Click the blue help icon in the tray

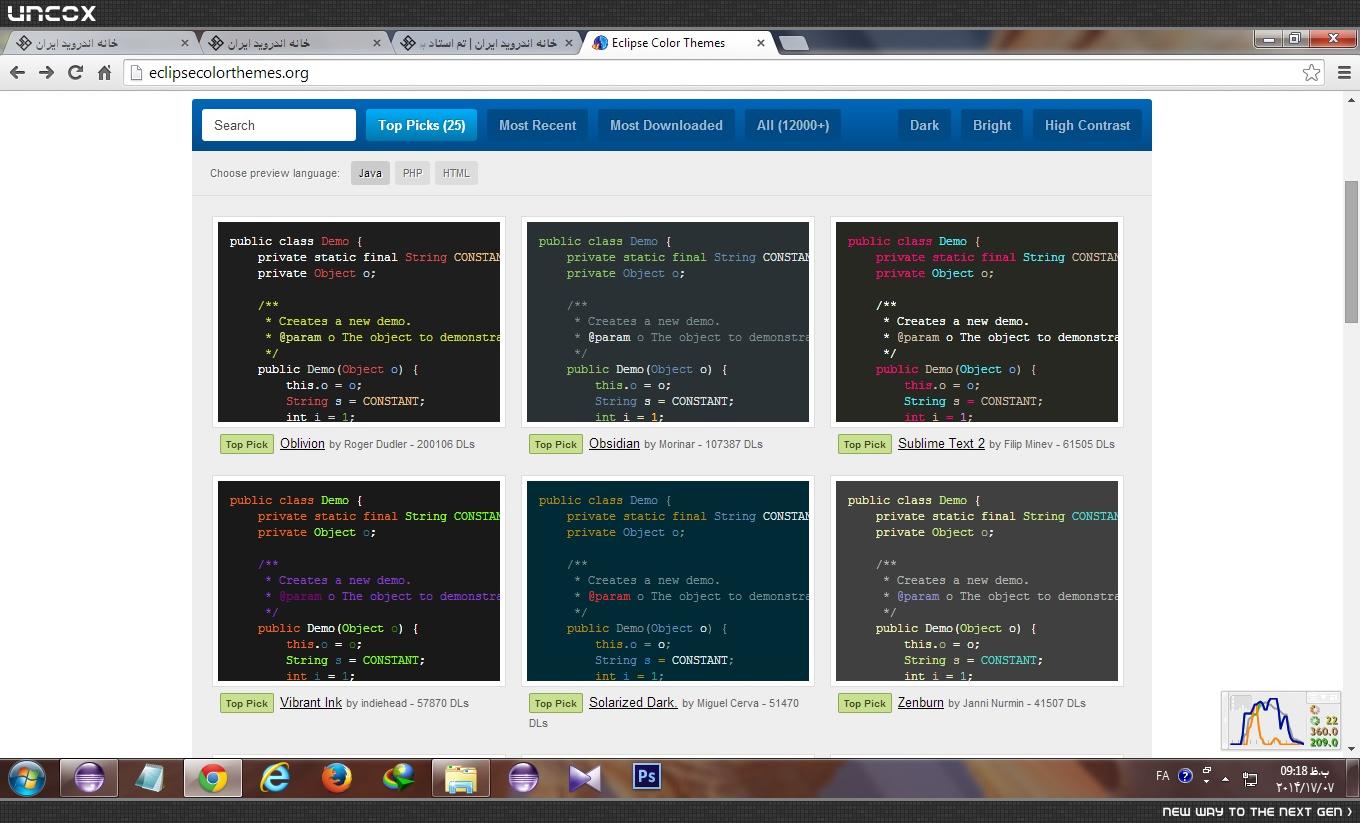1185,776
